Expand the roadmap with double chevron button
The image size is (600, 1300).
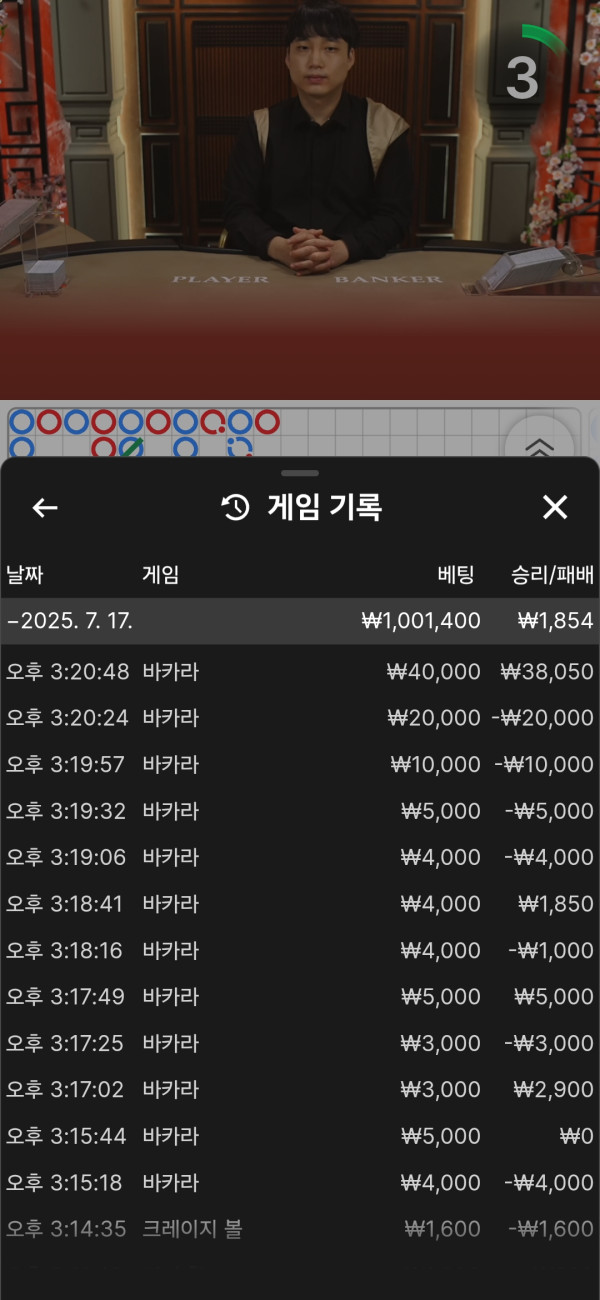pyautogui.click(x=538, y=445)
